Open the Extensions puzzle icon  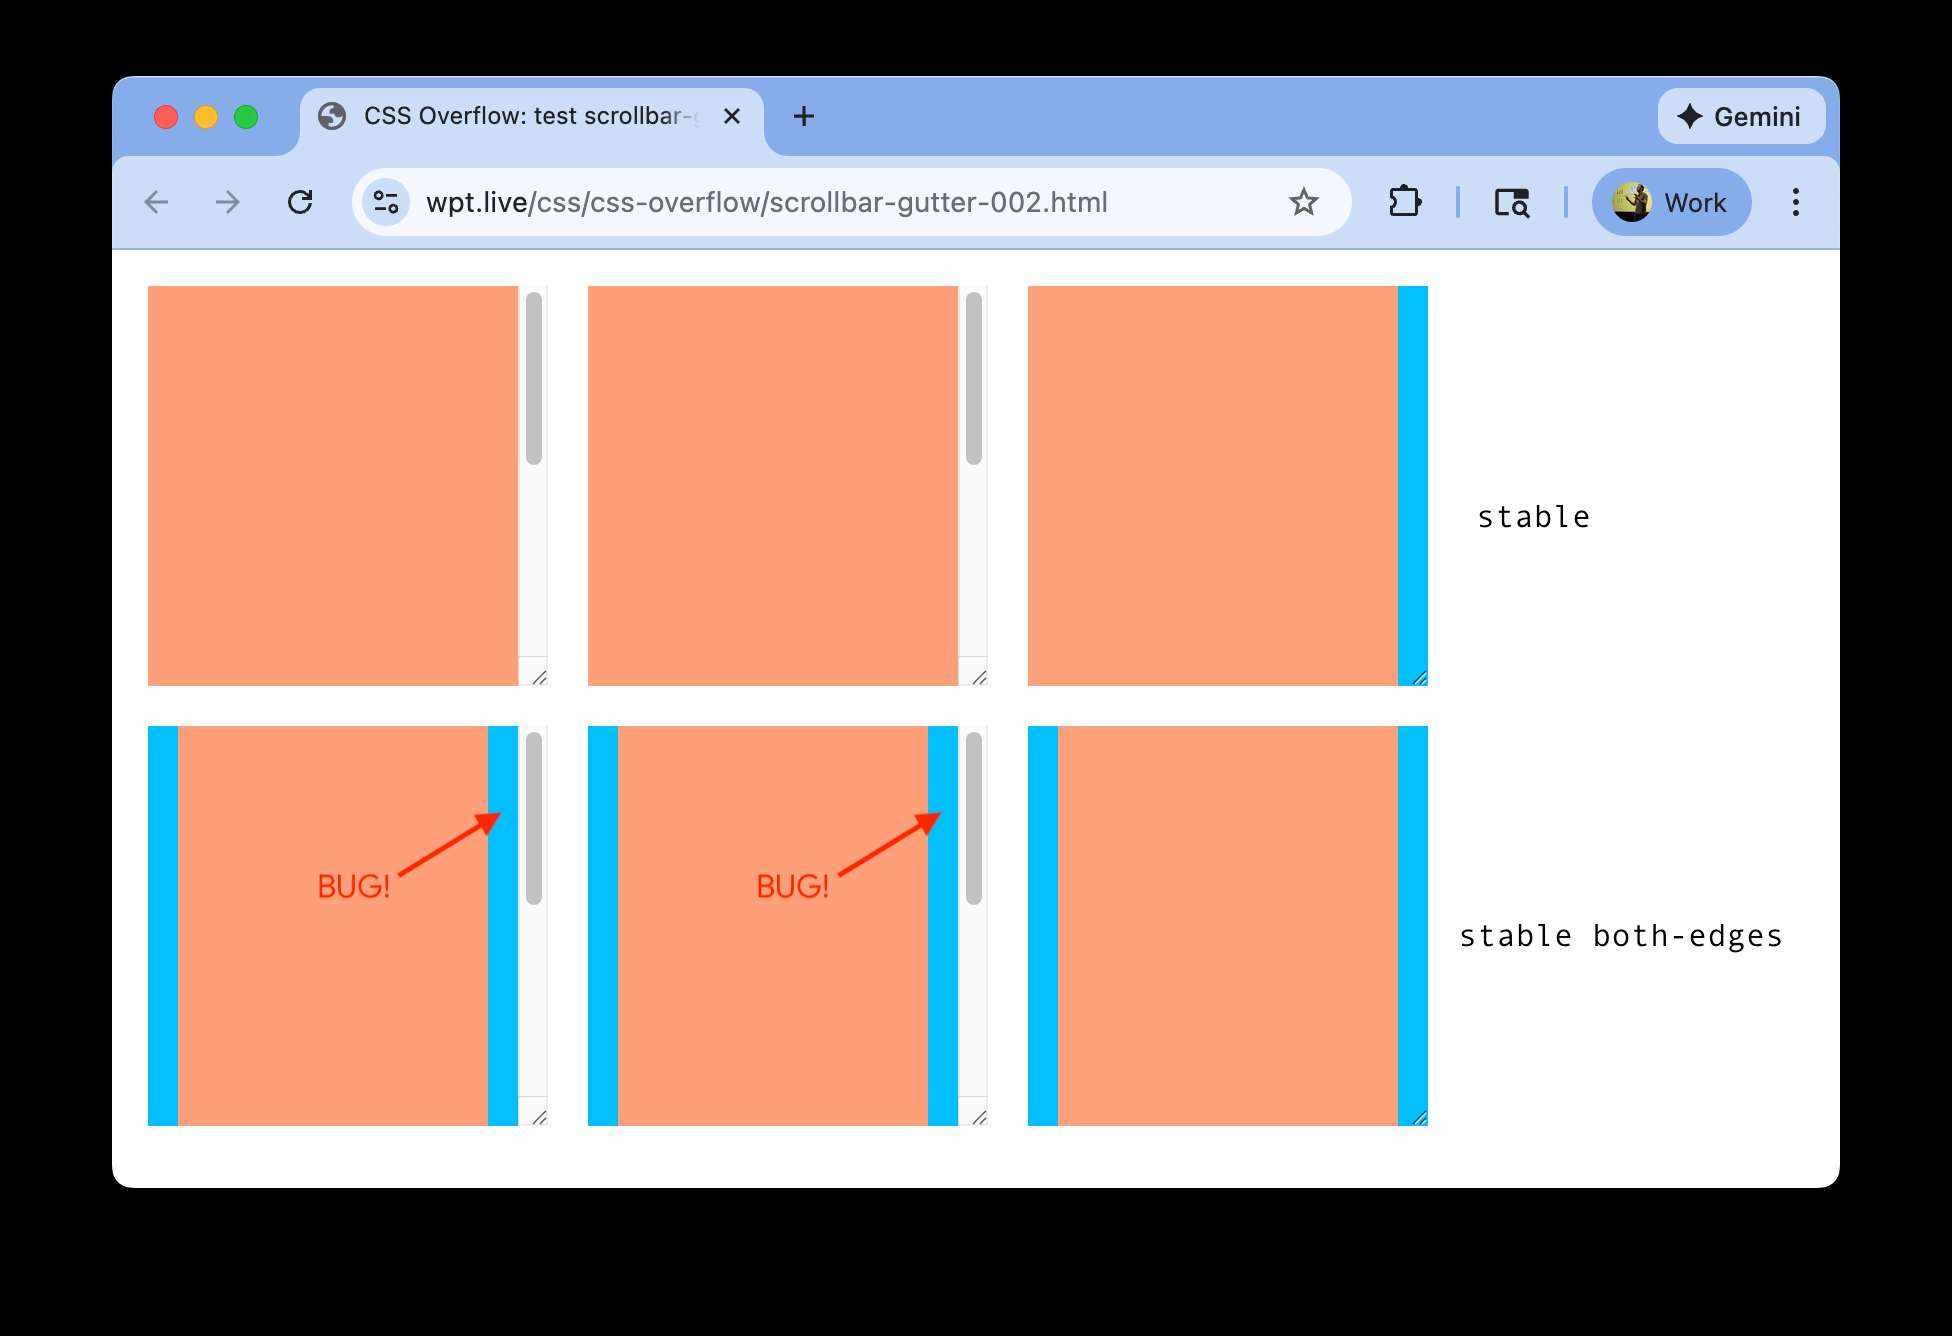pyautogui.click(x=1405, y=203)
